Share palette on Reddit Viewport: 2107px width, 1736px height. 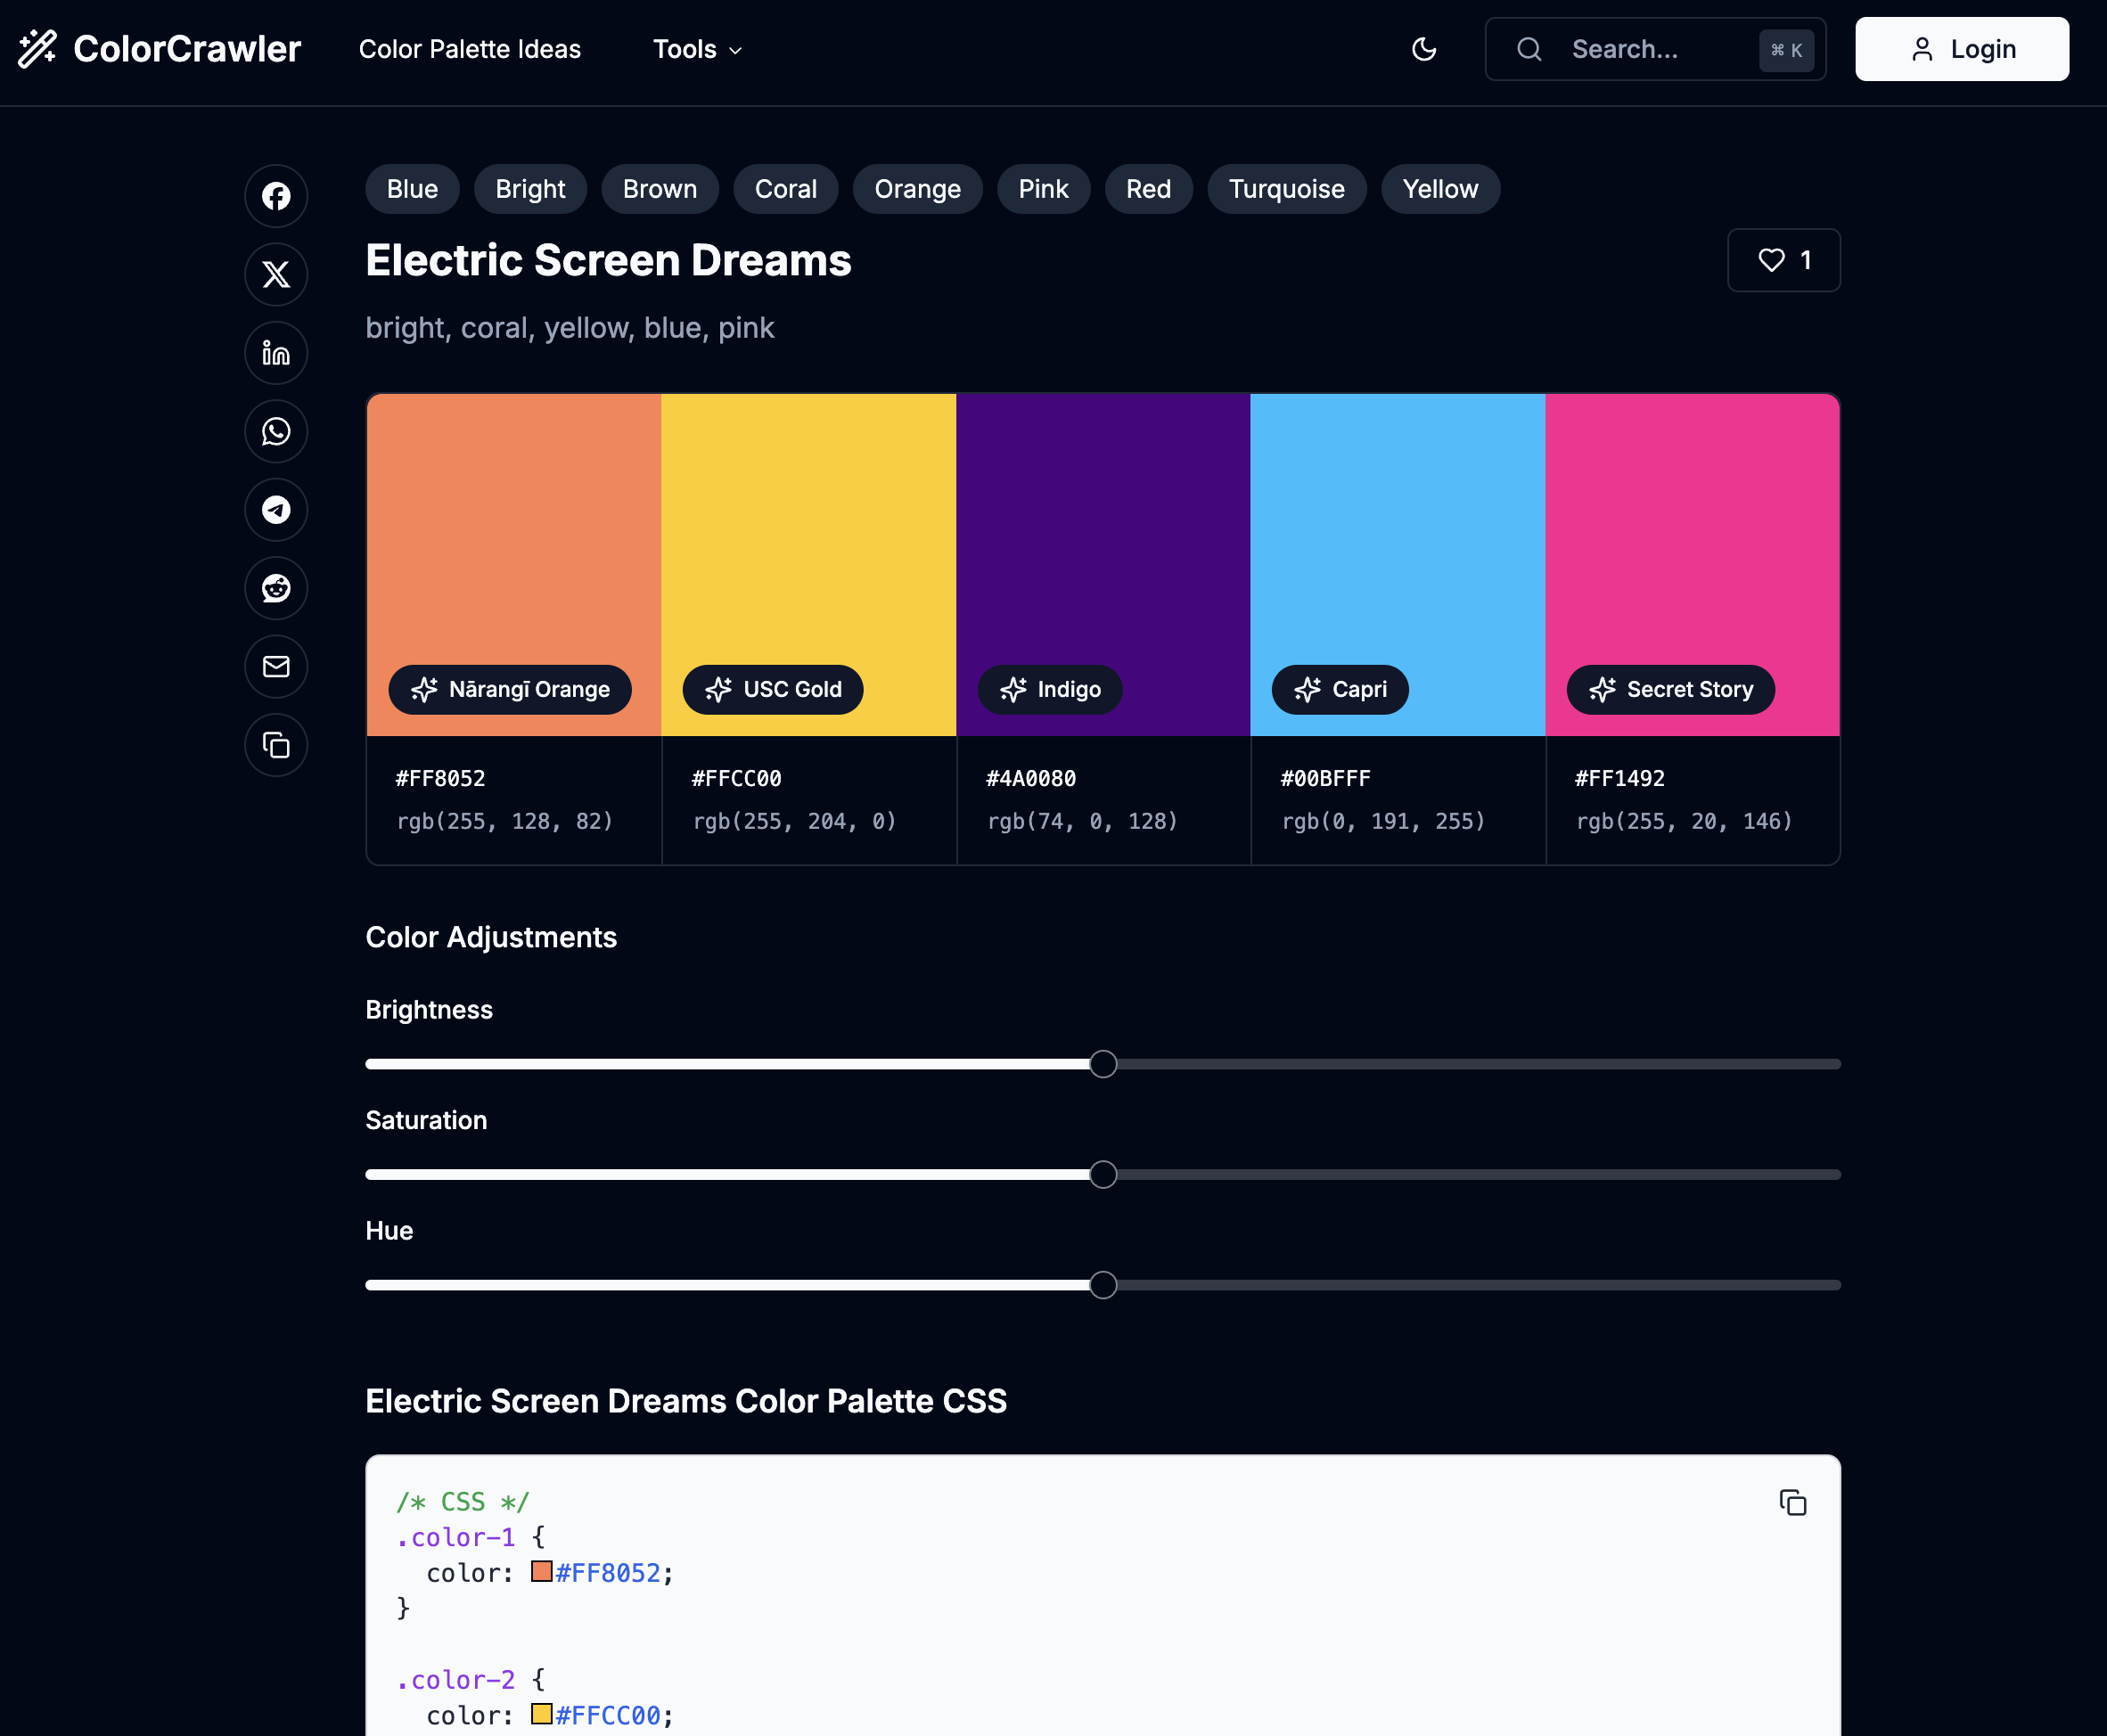click(x=276, y=588)
